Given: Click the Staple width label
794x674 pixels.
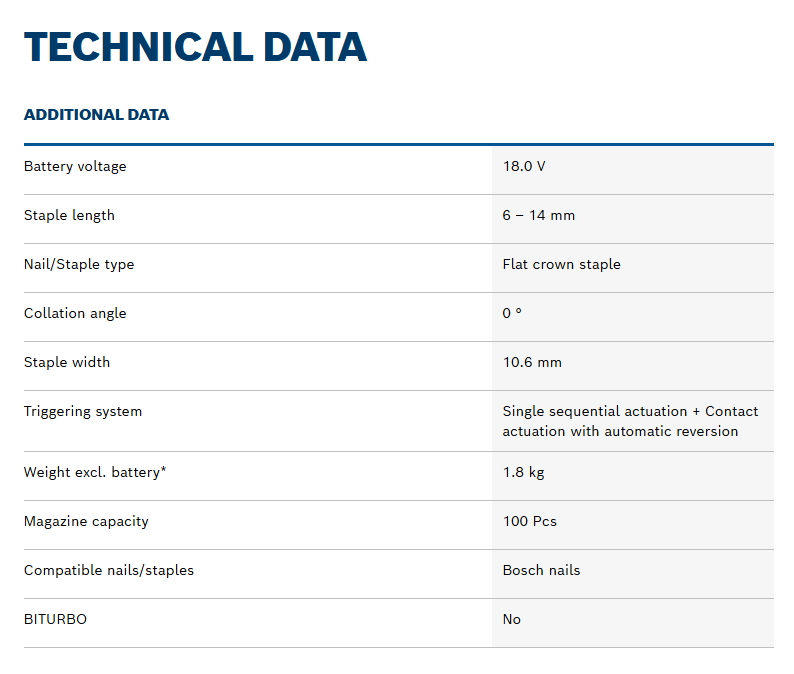Looking at the screenshot, I should pyautogui.click(x=67, y=362).
